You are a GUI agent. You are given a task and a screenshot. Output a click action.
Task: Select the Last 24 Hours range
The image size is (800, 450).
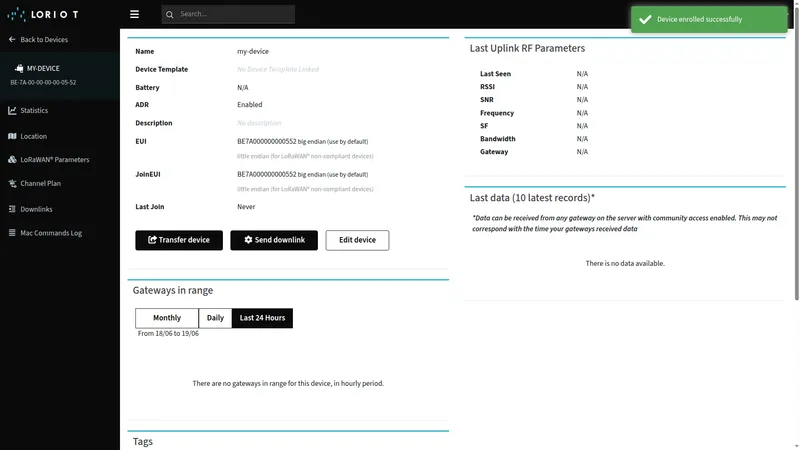click(262, 318)
